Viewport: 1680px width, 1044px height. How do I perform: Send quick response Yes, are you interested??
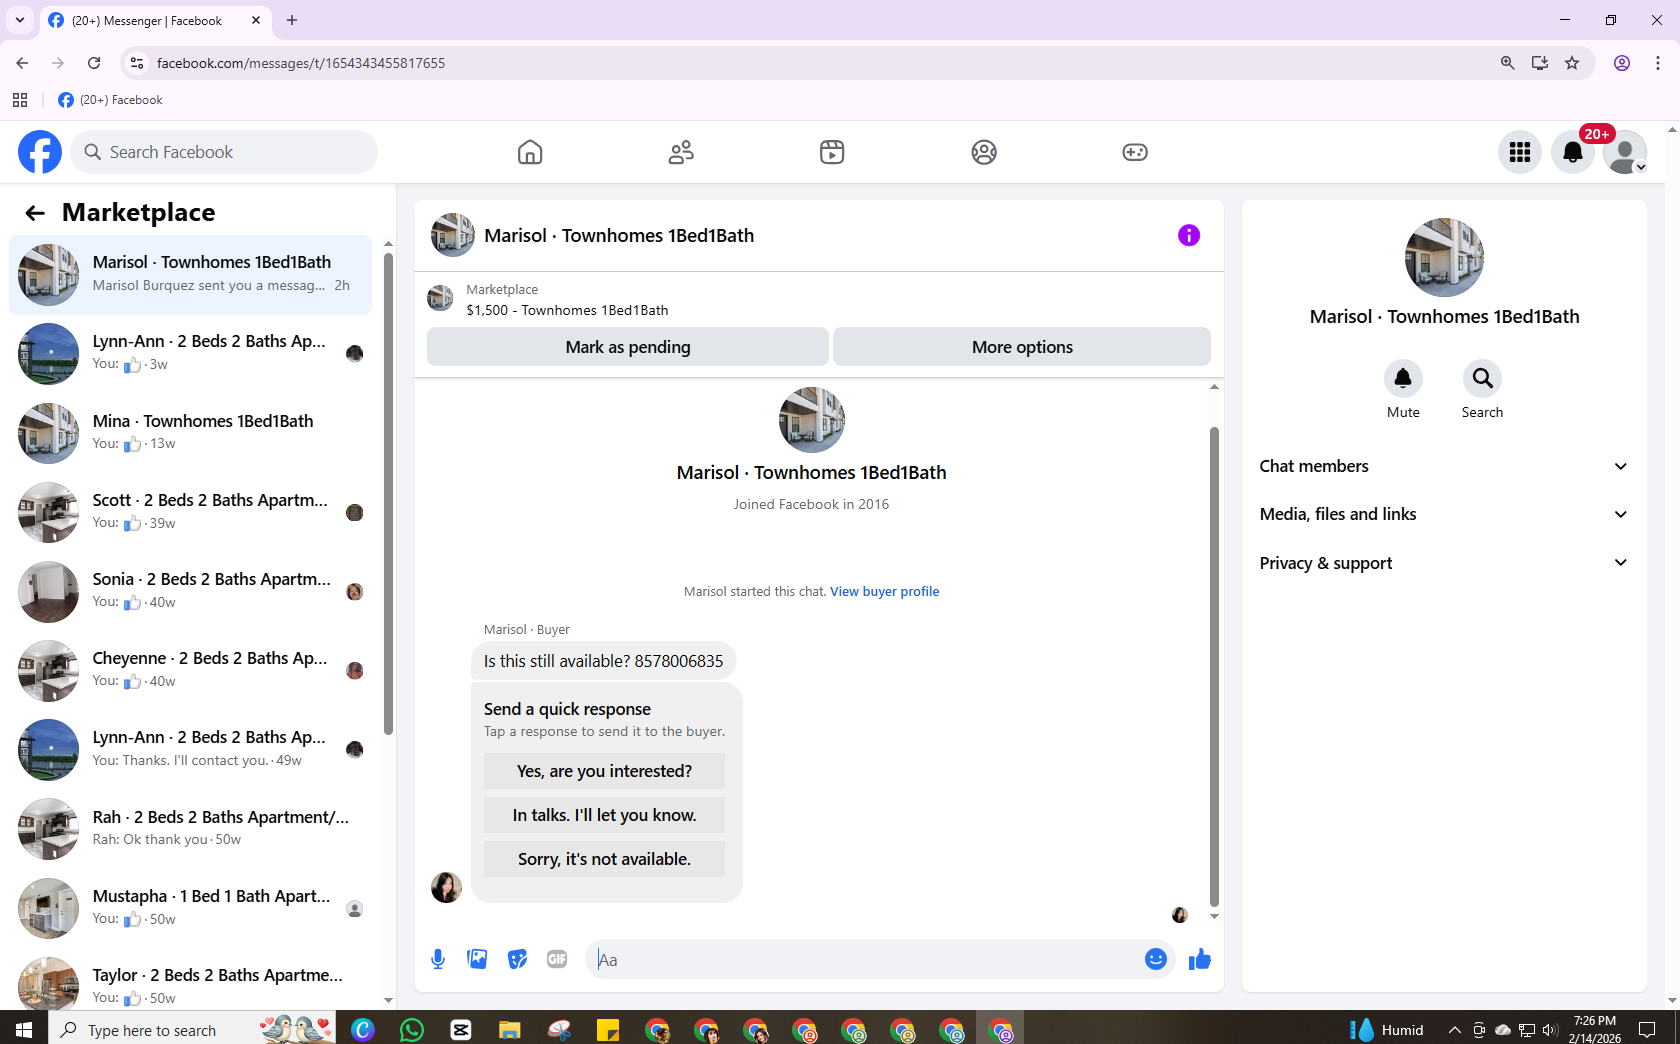(604, 771)
